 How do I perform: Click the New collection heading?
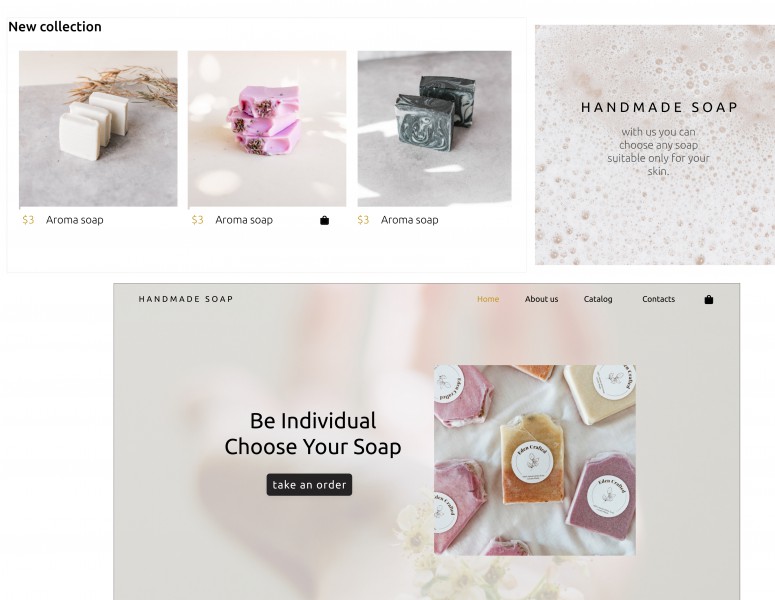[55, 27]
